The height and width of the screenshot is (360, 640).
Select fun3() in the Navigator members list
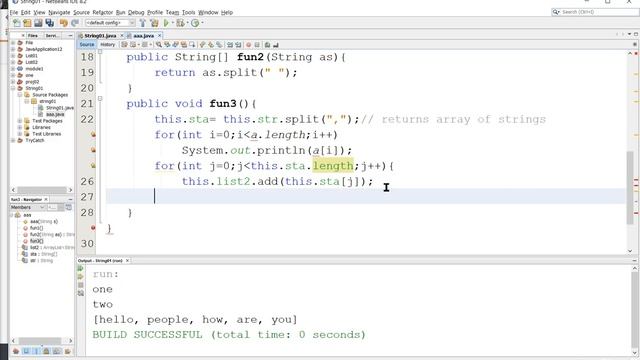point(36,241)
